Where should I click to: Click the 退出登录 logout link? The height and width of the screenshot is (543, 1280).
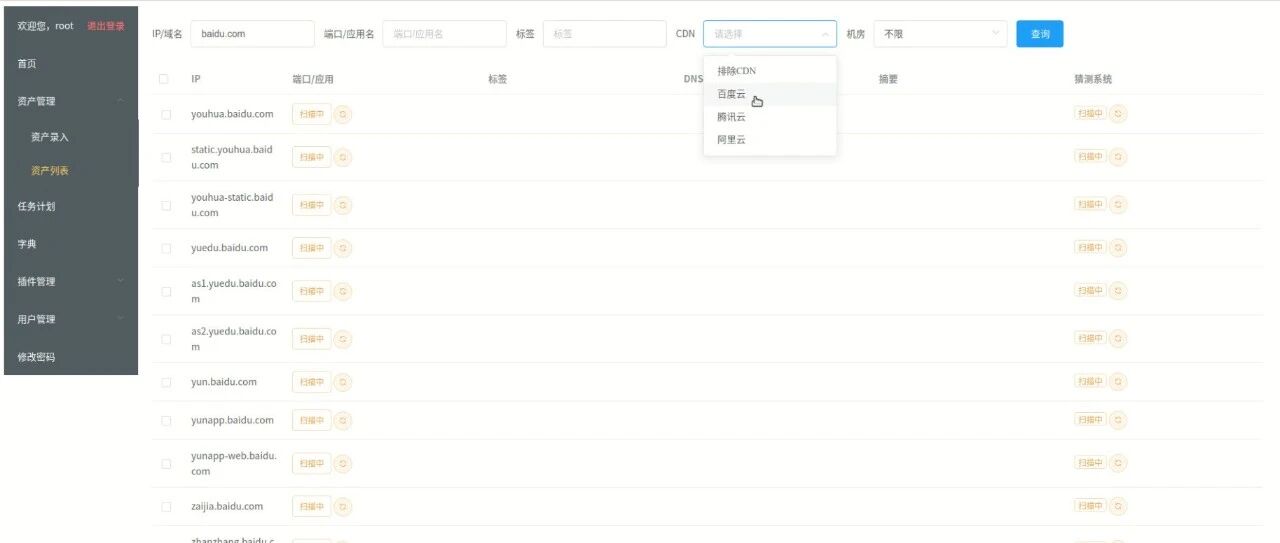click(x=106, y=26)
